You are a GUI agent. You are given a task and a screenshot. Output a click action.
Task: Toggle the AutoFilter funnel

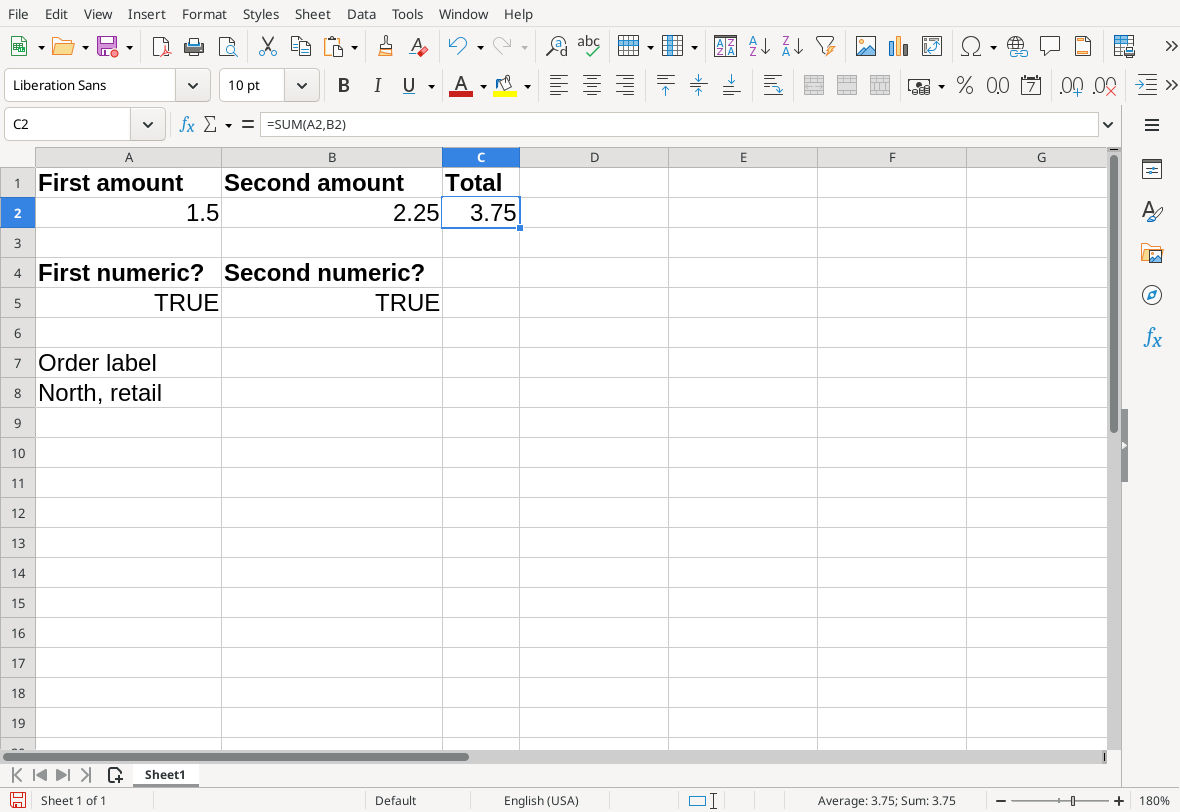[826, 47]
